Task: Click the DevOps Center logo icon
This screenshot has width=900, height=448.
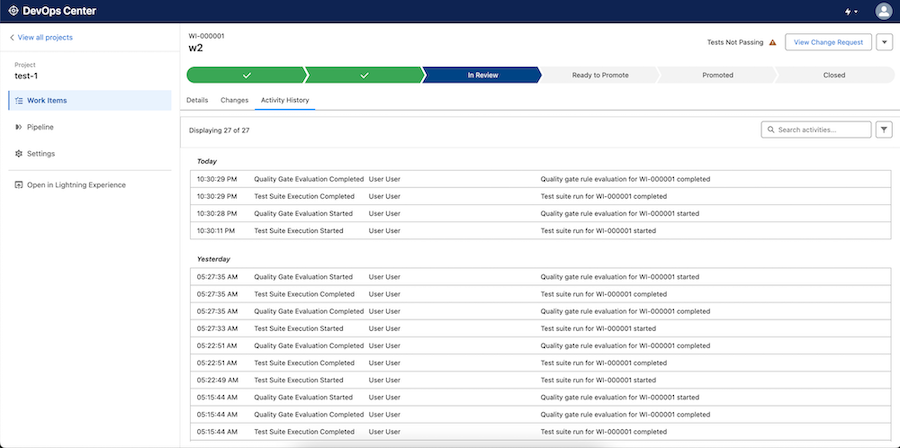Action: point(13,11)
